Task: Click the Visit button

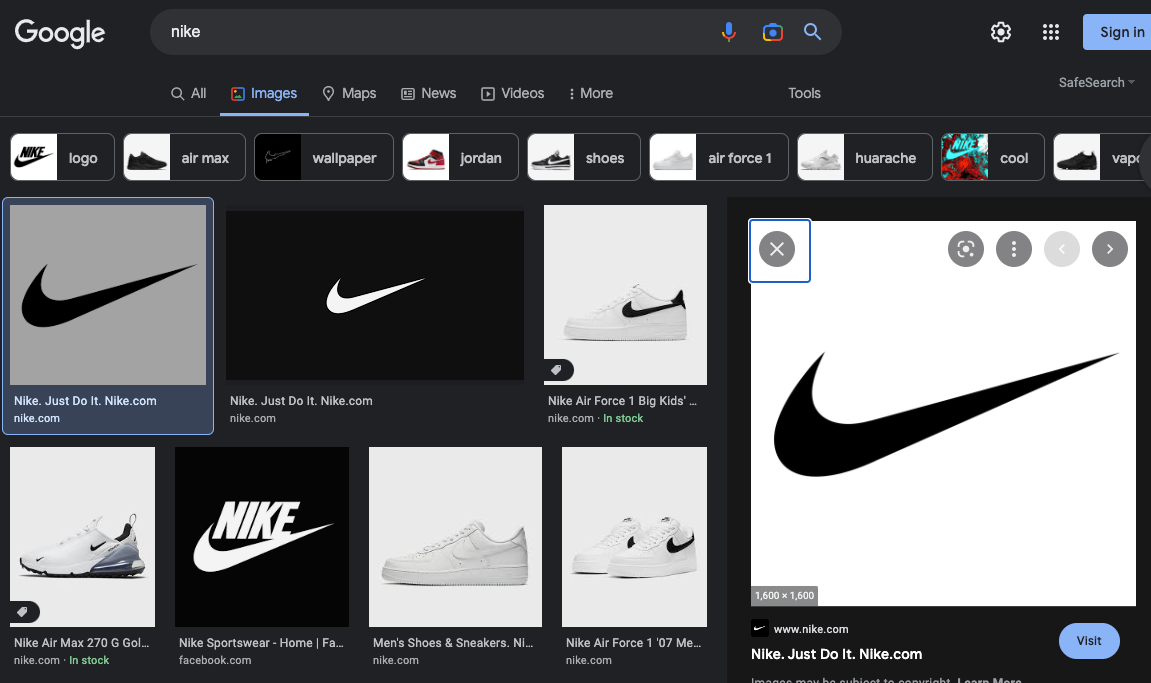Action: pos(1089,641)
